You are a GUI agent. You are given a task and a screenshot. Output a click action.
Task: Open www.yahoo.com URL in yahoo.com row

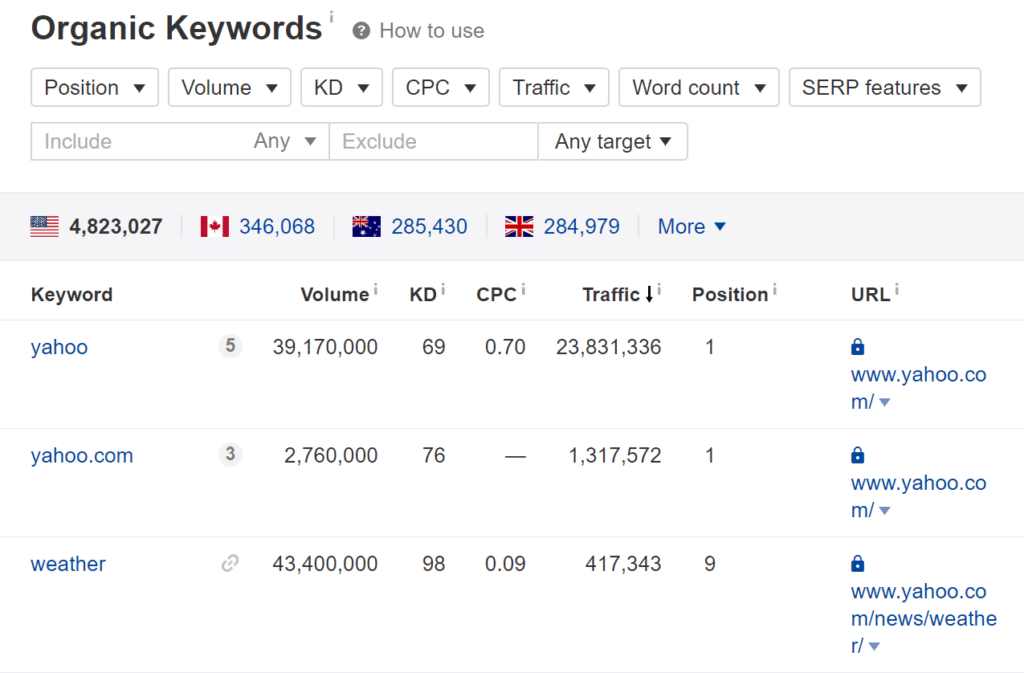pyautogui.click(x=918, y=496)
